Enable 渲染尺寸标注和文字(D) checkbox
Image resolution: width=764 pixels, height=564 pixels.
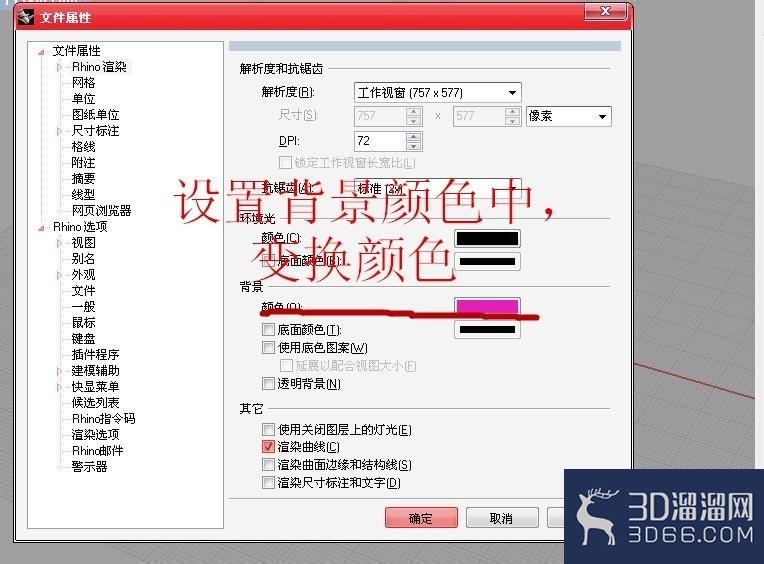[x=268, y=483]
